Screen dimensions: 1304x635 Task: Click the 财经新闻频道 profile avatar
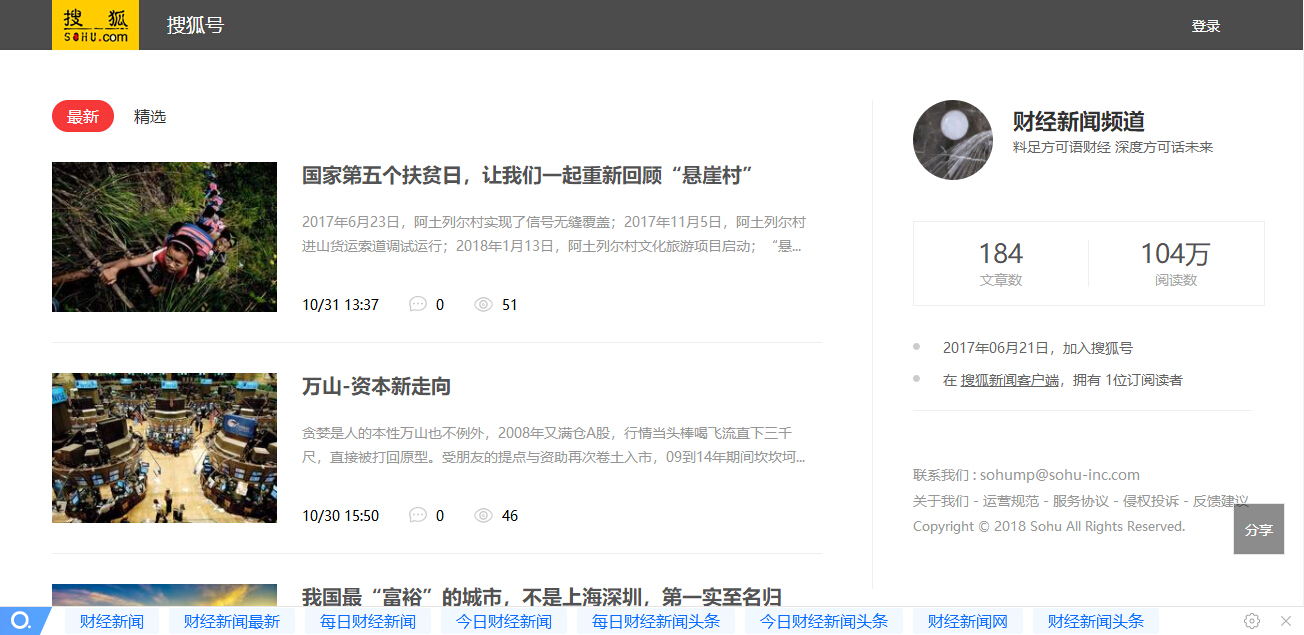(953, 140)
